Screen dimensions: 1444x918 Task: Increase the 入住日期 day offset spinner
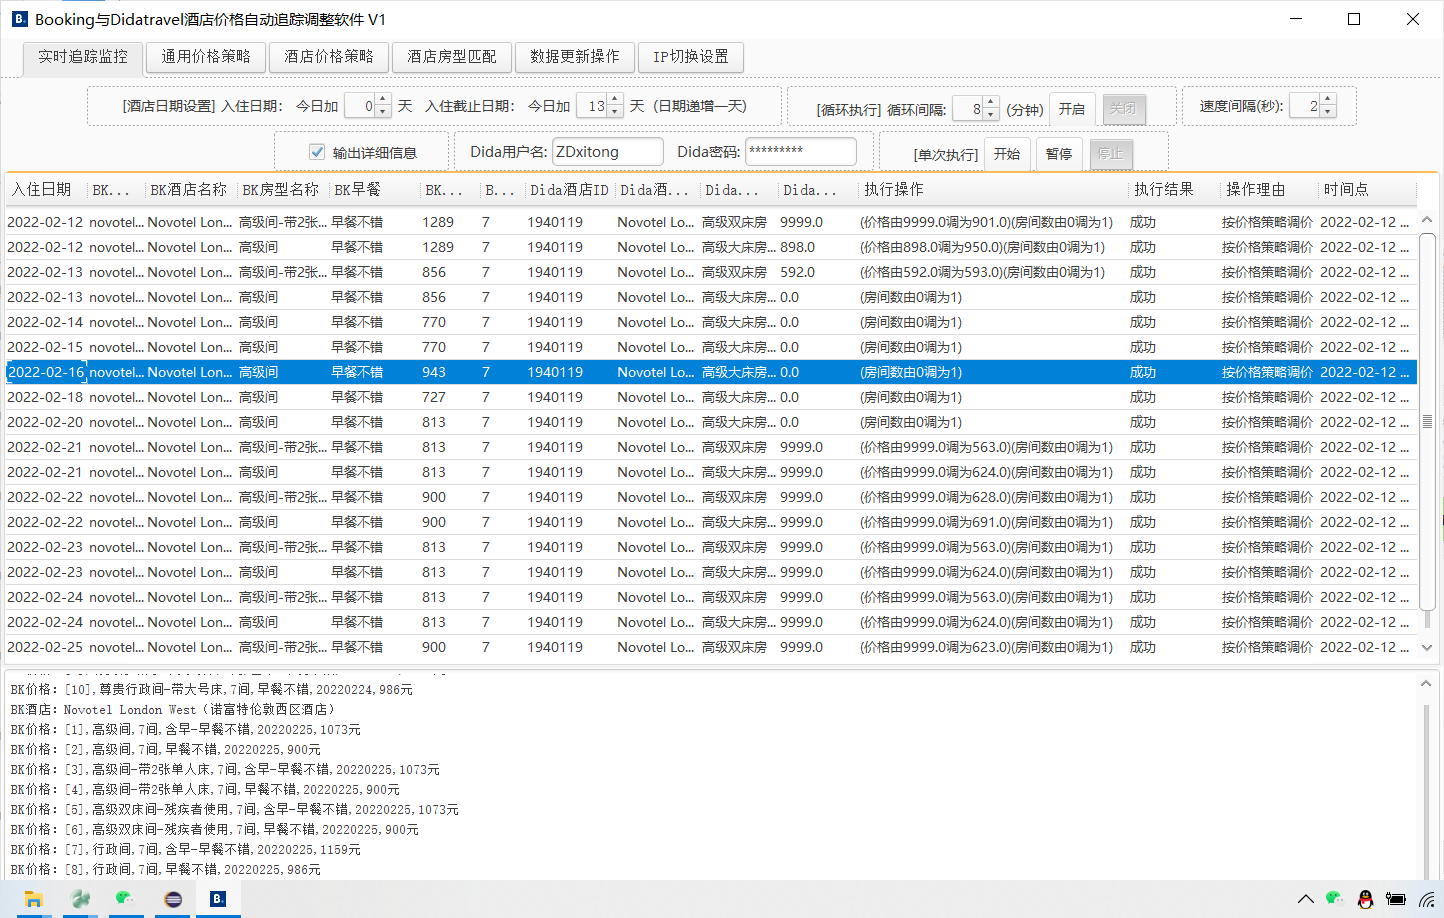[383, 100]
